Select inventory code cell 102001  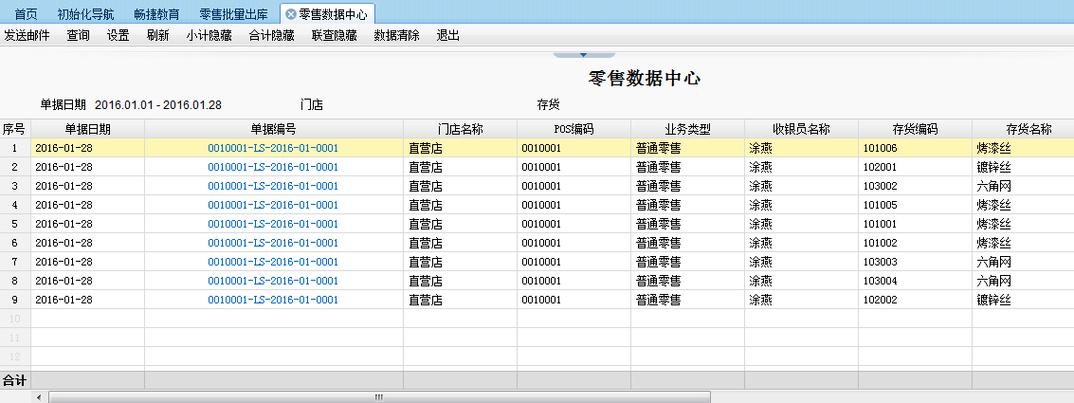point(915,167)
